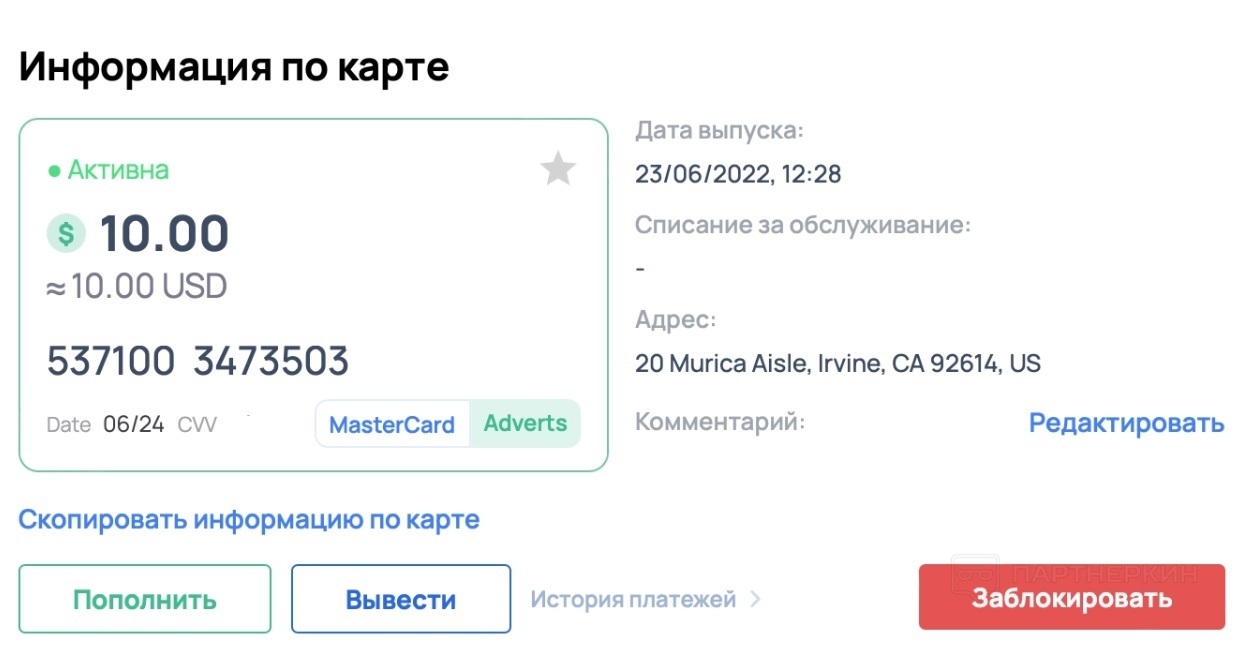Screen dimensions: 1240x646
Task: Click the issue date 23/06/2022, 12:28
Action: pyautogui.click(x=738, y=174)
